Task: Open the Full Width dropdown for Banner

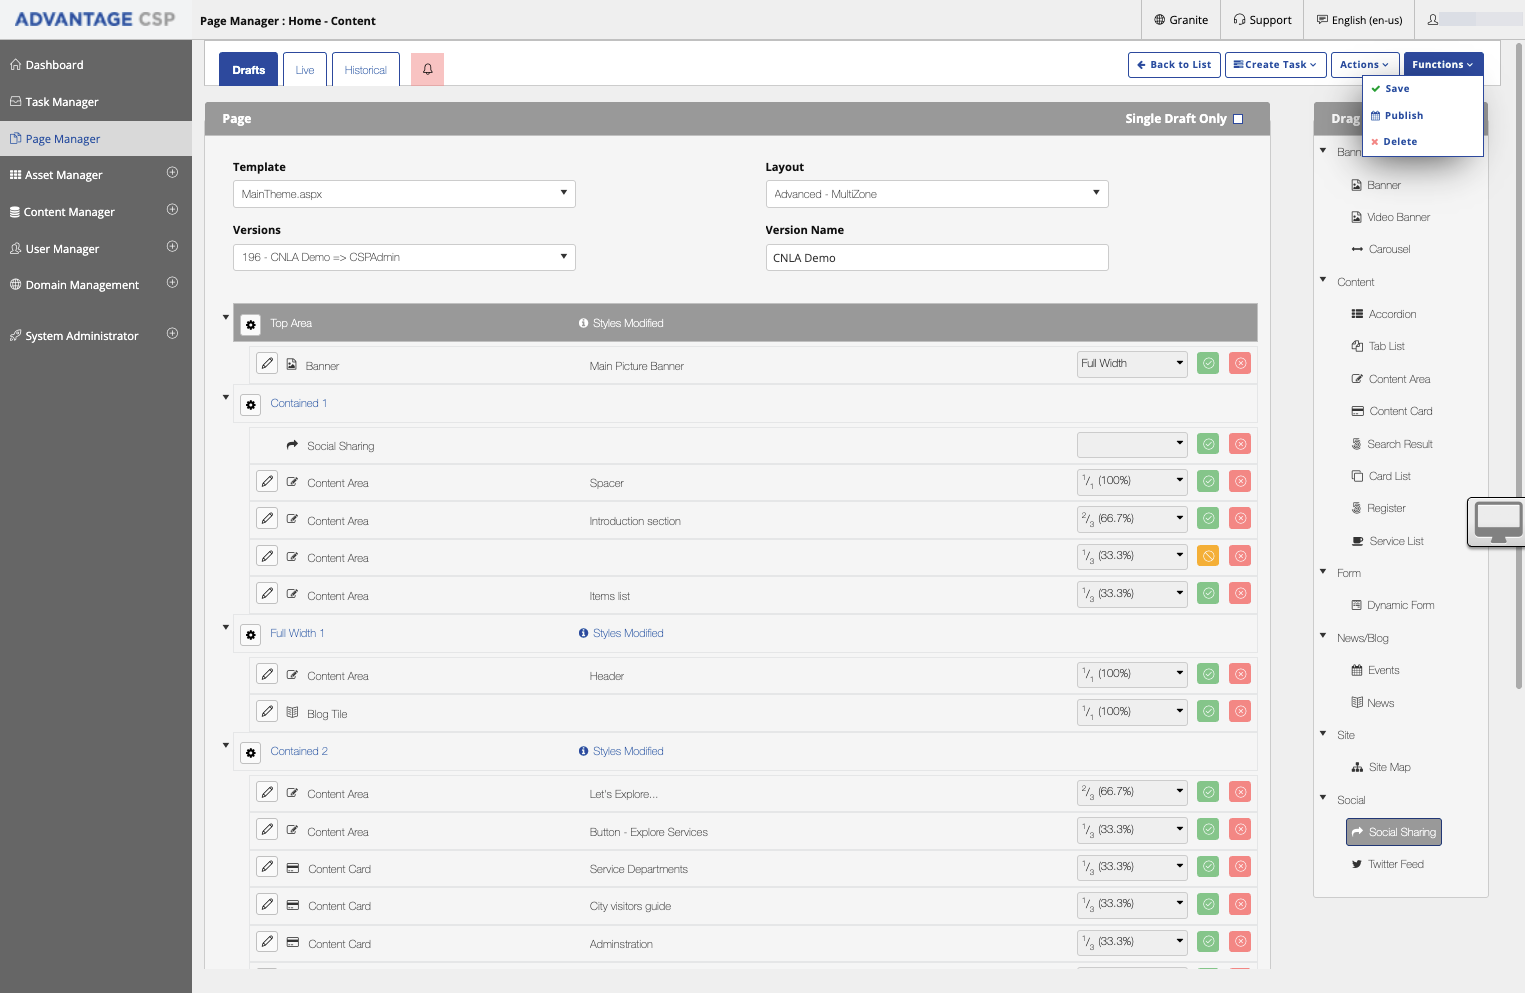Action: [x=1132, y=363]
